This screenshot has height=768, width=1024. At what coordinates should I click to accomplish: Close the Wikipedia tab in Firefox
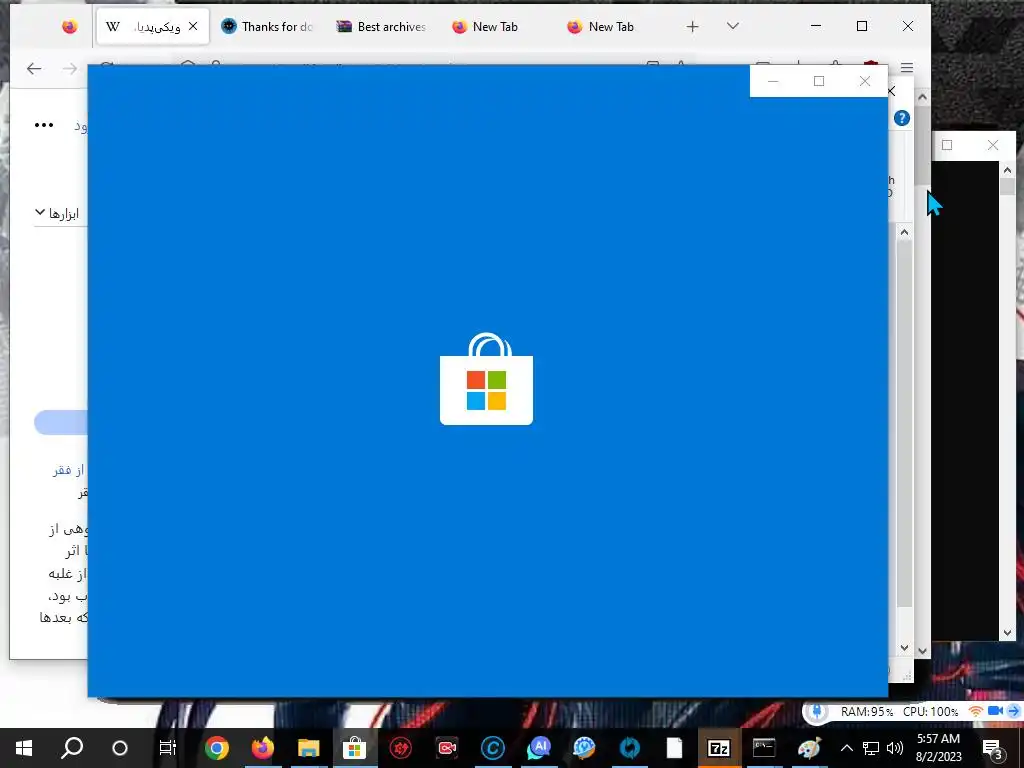[193, 26]
